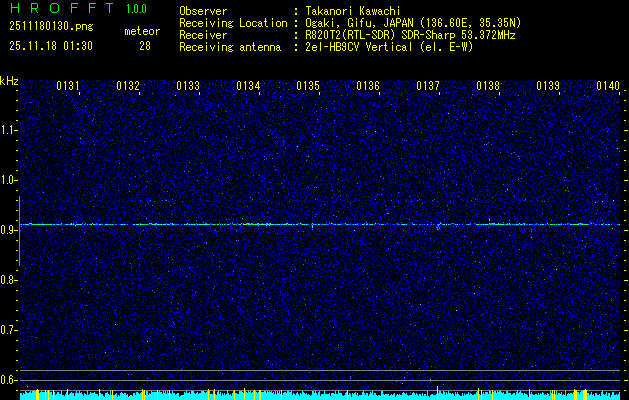Viewport: 629px width, 400px height.
Task: Click the version number 1.0.0
Action: pos(136,9)
